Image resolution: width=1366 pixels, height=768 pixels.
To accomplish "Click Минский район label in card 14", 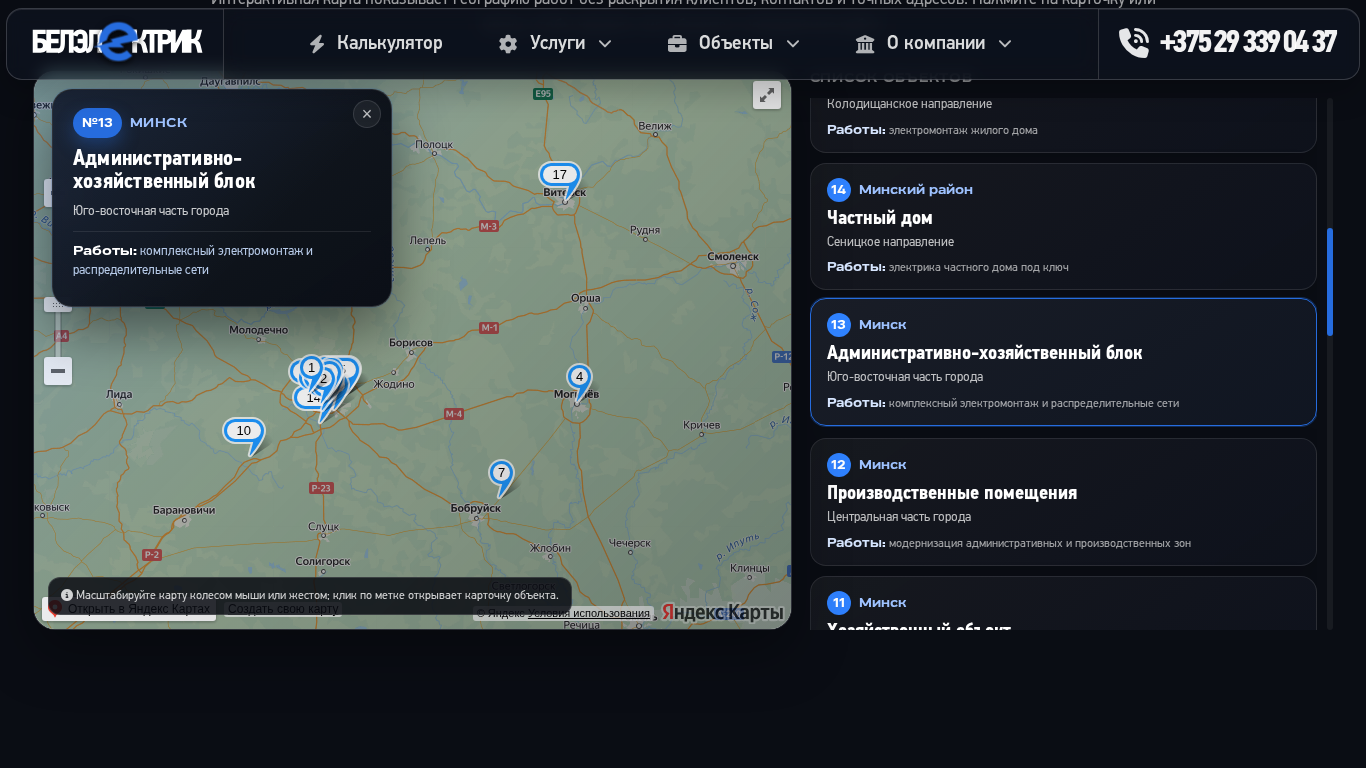I will tap(916, 190).
